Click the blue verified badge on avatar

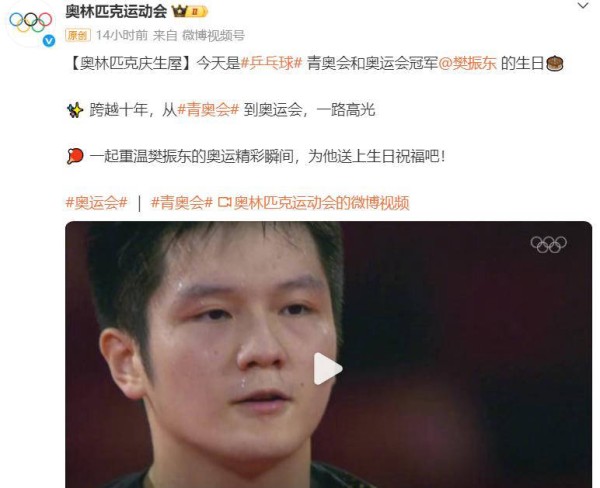tap(49, 41)
